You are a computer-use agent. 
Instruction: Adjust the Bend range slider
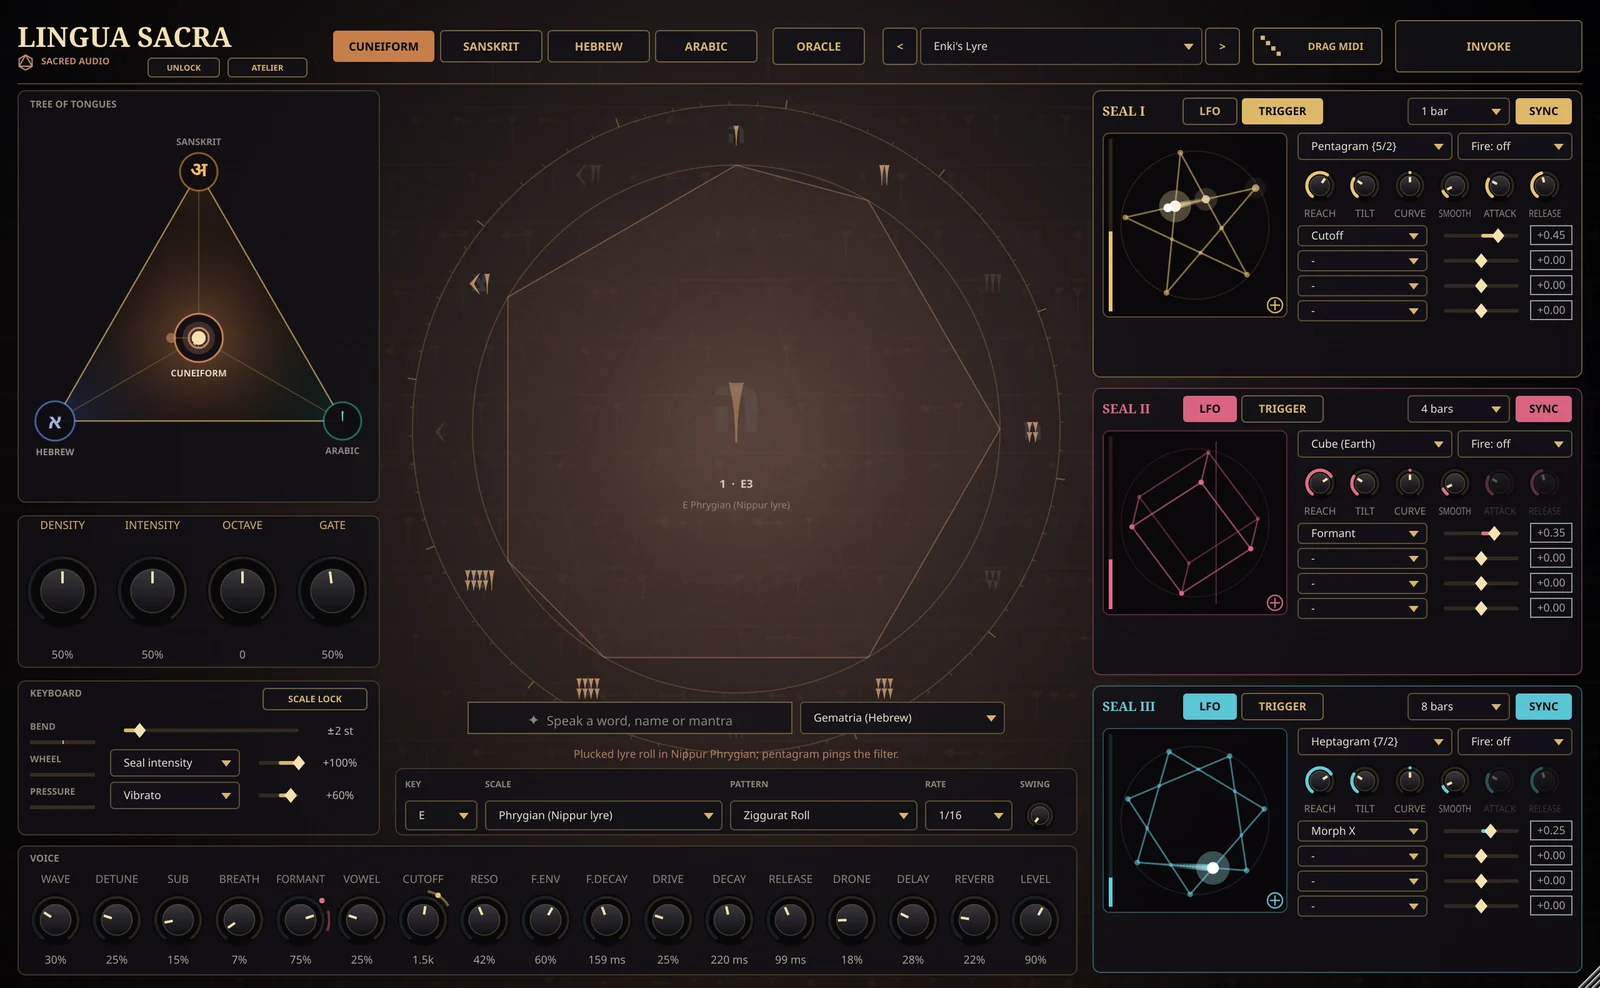[x=210, y=731]
